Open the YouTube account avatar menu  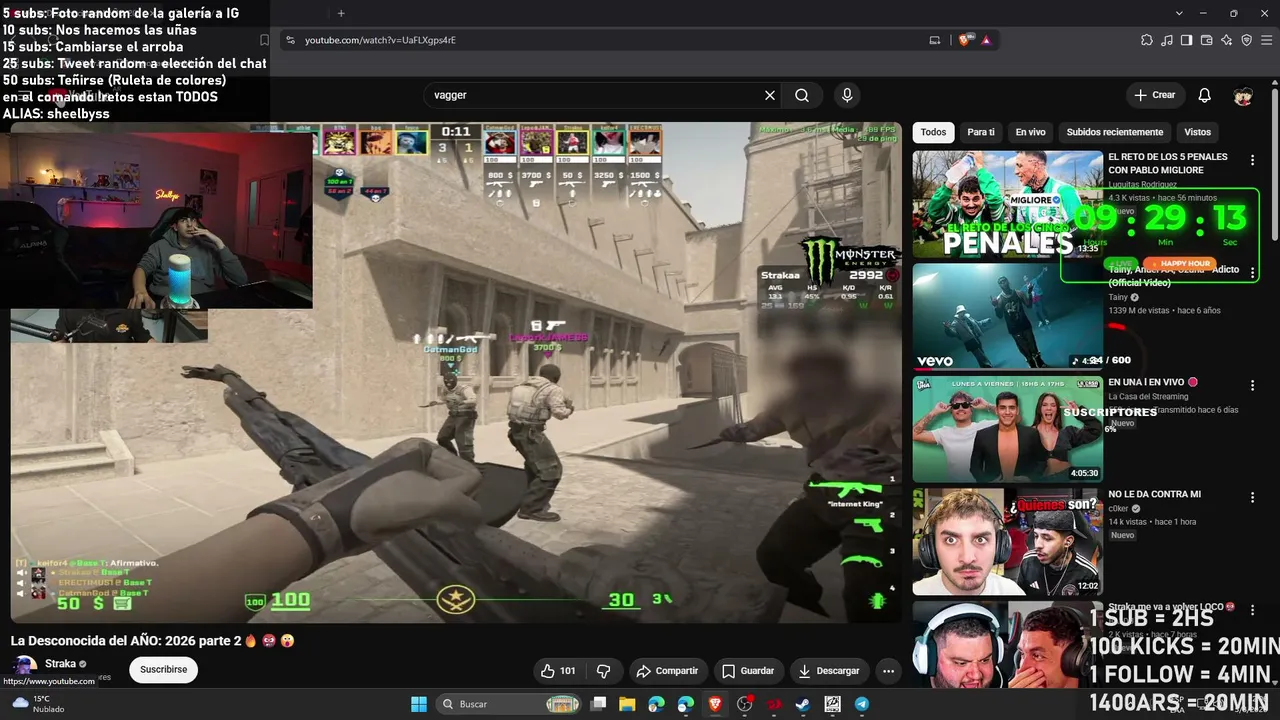click(1243, 95)
